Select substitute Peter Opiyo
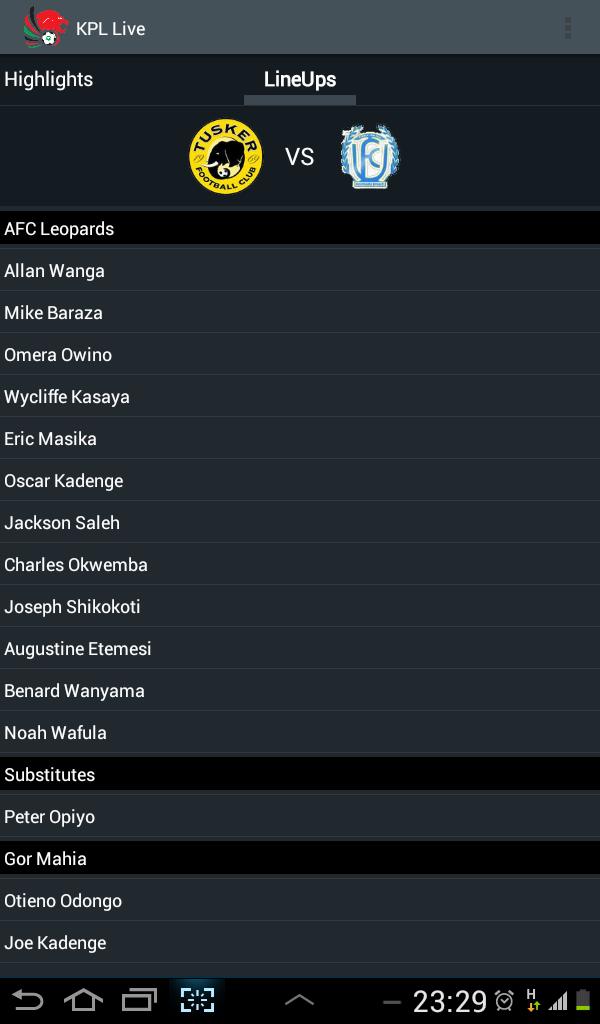The width and height of the screenshot is (600, 1024). [300, 816]
